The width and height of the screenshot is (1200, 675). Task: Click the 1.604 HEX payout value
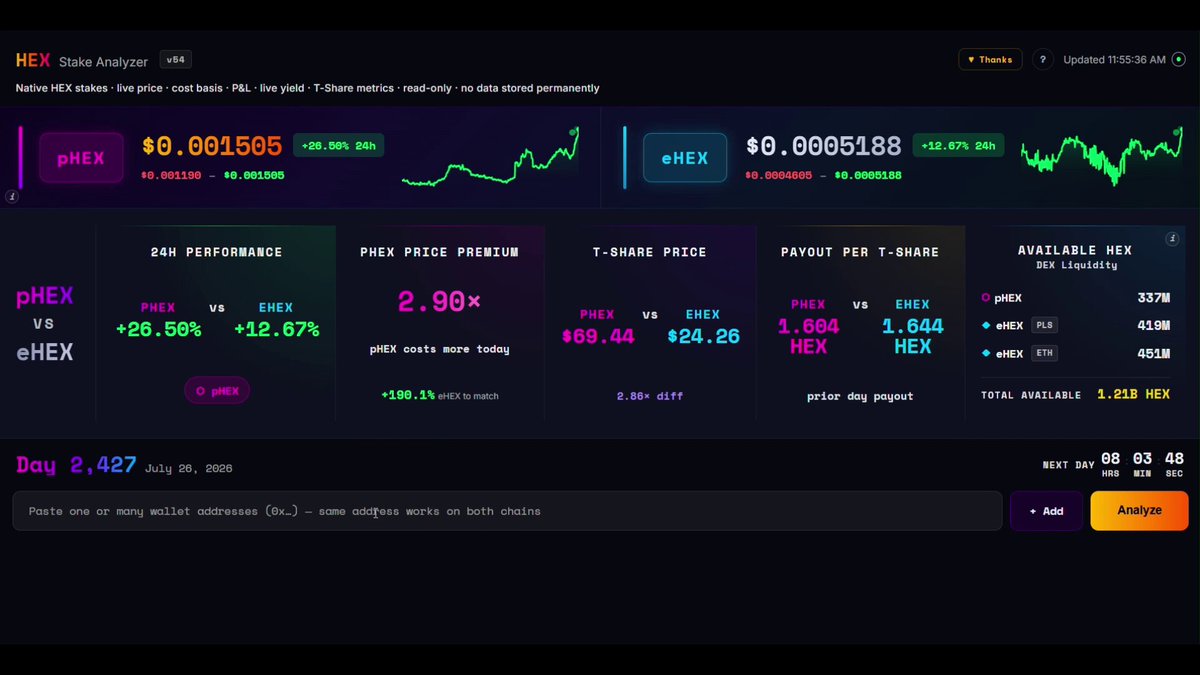(808, 337)
